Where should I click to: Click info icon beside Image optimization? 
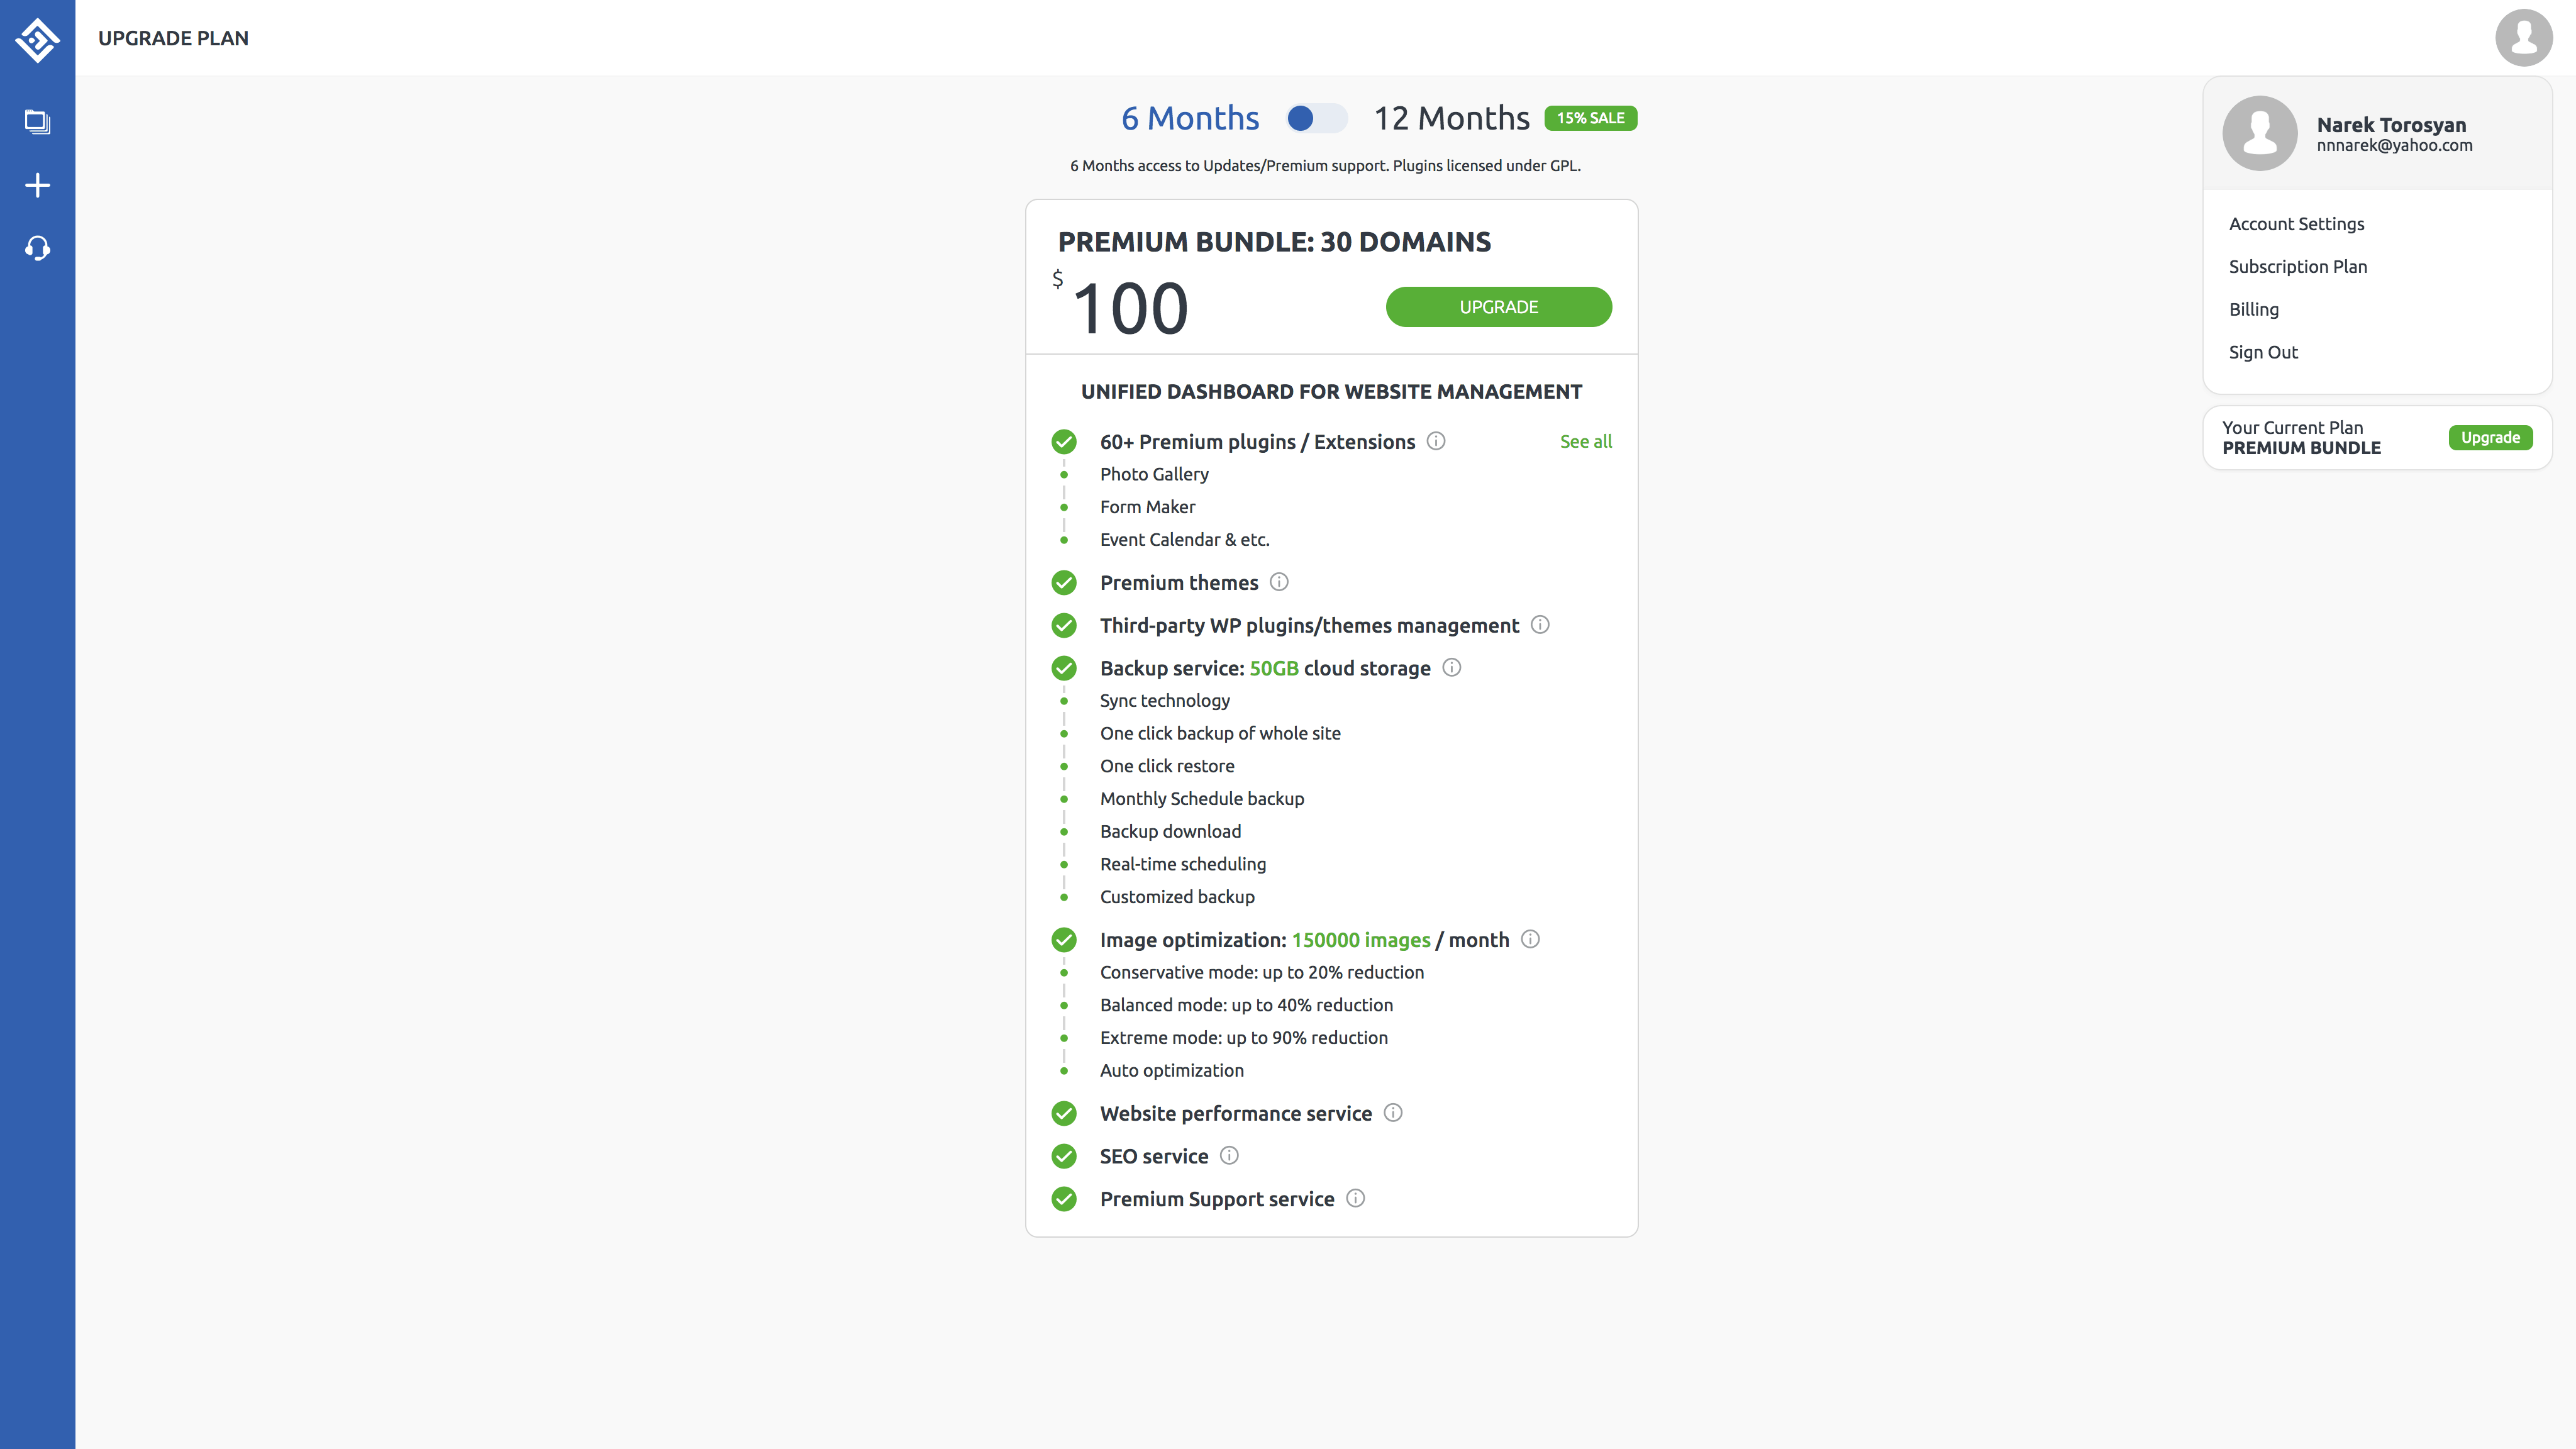tap(1530, 939)
